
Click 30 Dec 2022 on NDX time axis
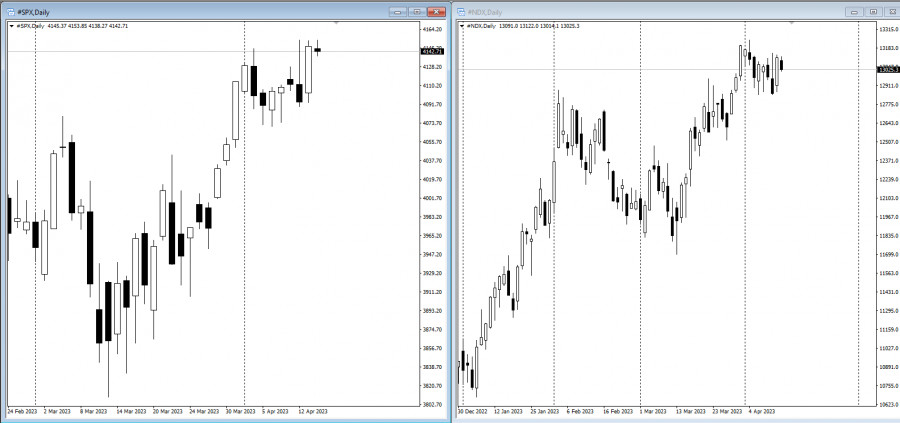point(472,412)
